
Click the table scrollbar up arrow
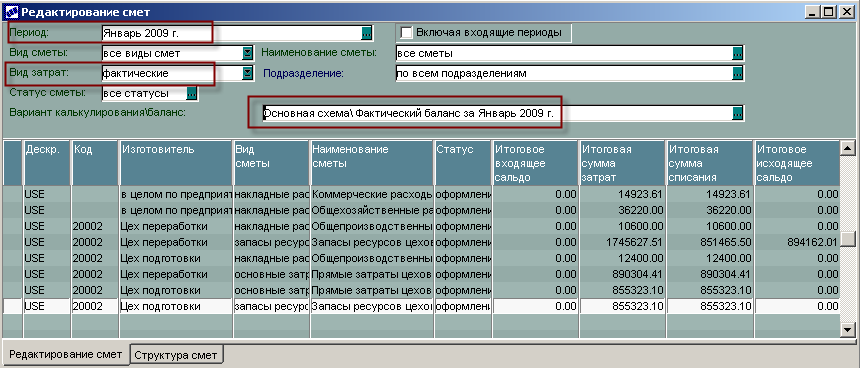[848, 148]
